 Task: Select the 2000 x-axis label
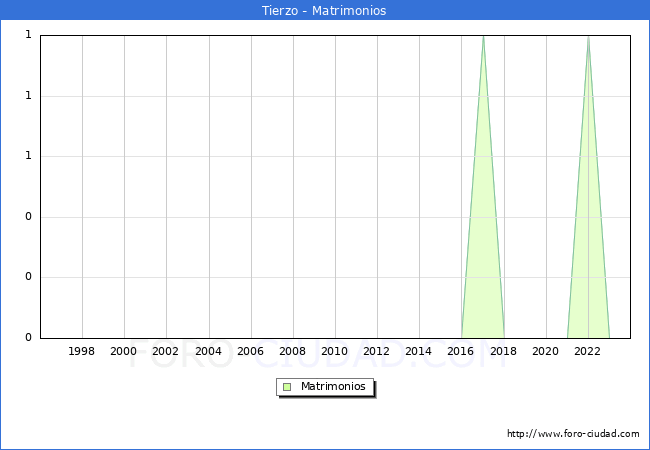tap(124, 351)
